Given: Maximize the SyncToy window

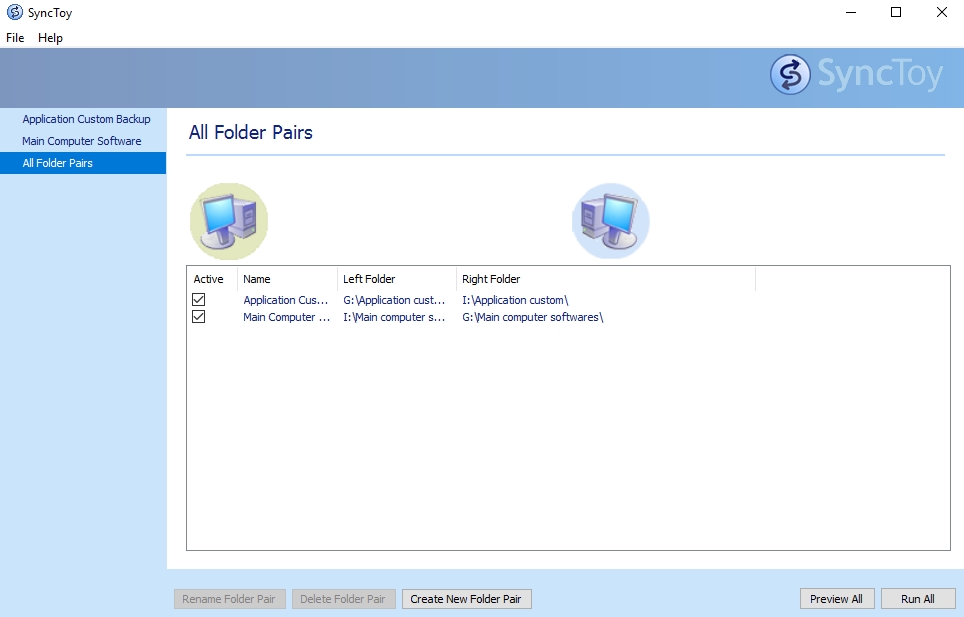Looking at the screenshot, I should (x=896, y=12).
